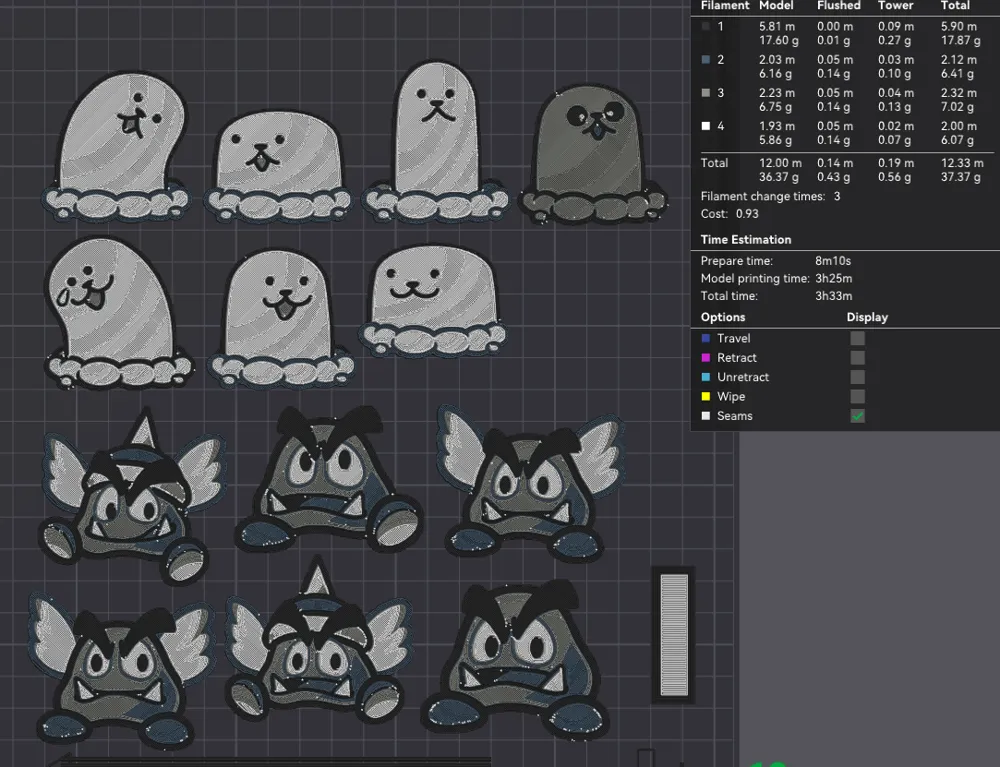The height and width of the screenshot is (767, 1000).
Task: Enable the Unretract display checkbox
Action: [858, 377]
